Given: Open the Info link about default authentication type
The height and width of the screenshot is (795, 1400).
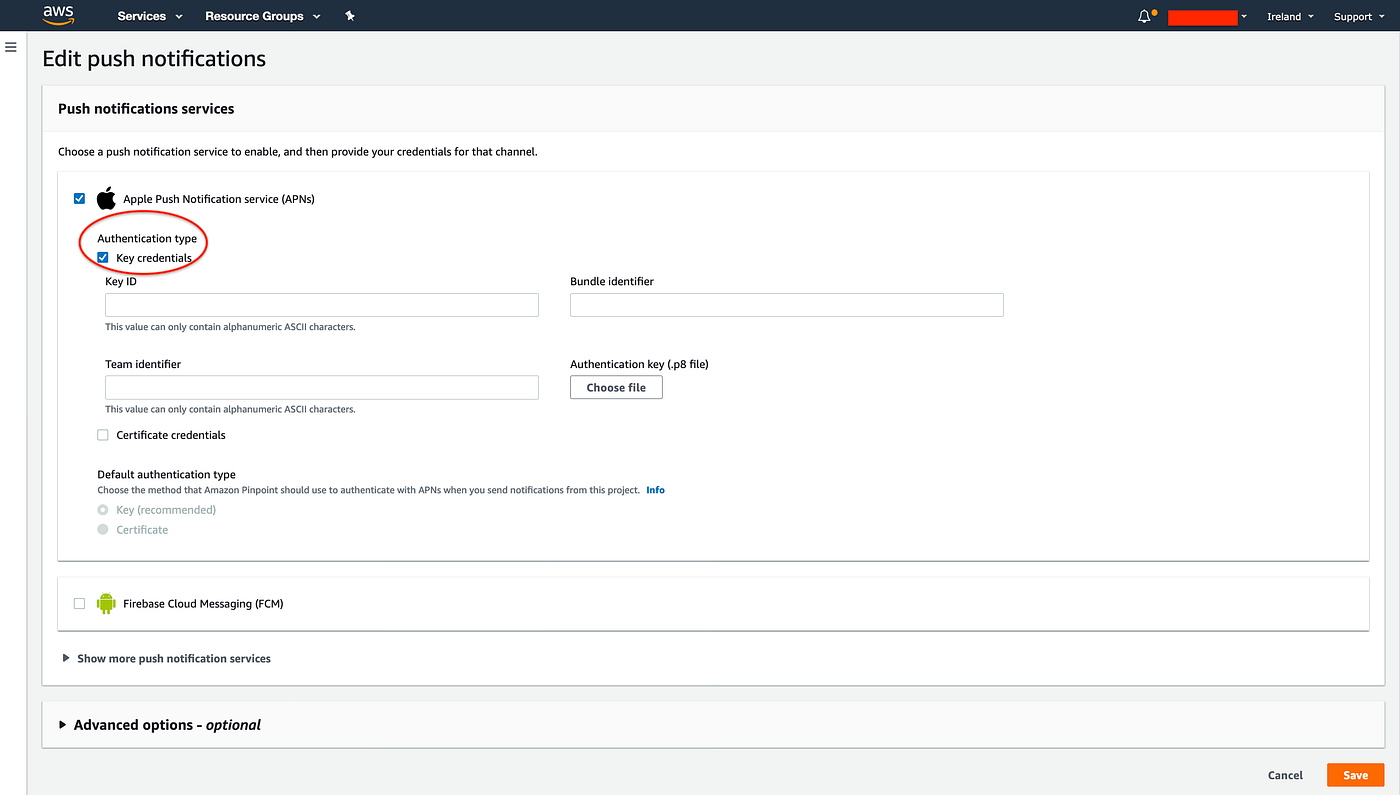Looking at the screenshot, I should click(655, 489).
